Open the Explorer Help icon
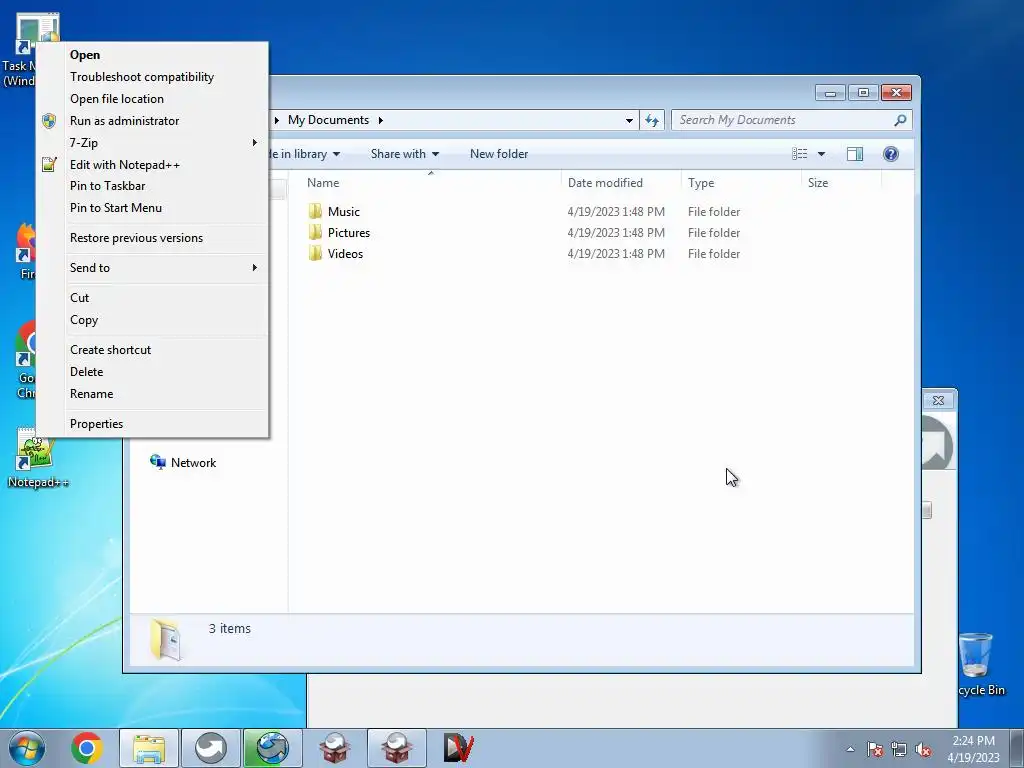The image size is (1024, 768). 891,154
